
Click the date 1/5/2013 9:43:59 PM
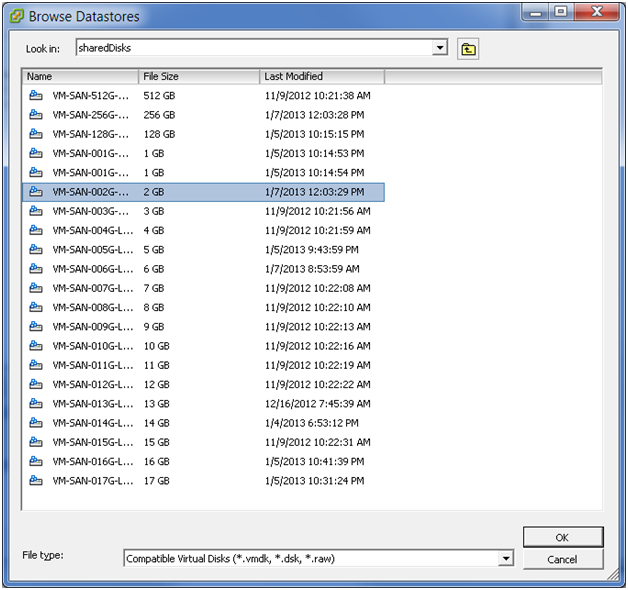point(312,250)
